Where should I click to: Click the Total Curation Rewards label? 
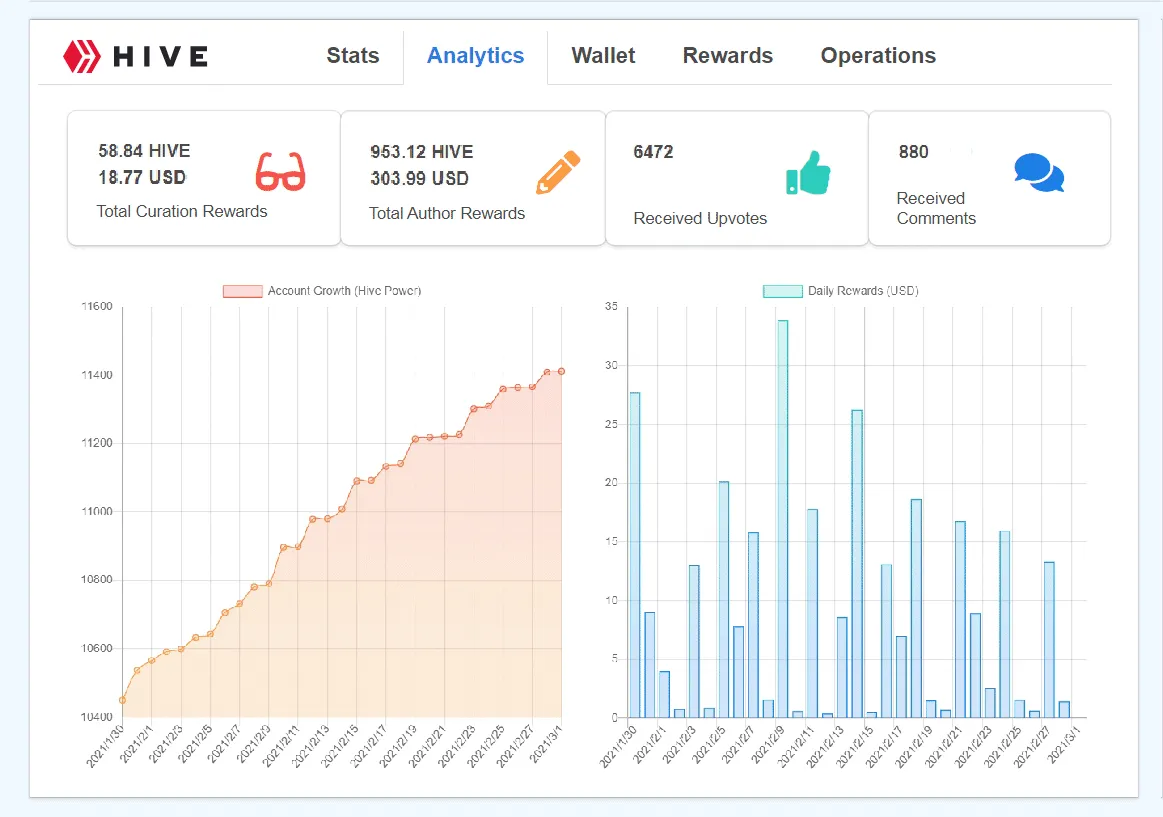[x=182, y=211]
